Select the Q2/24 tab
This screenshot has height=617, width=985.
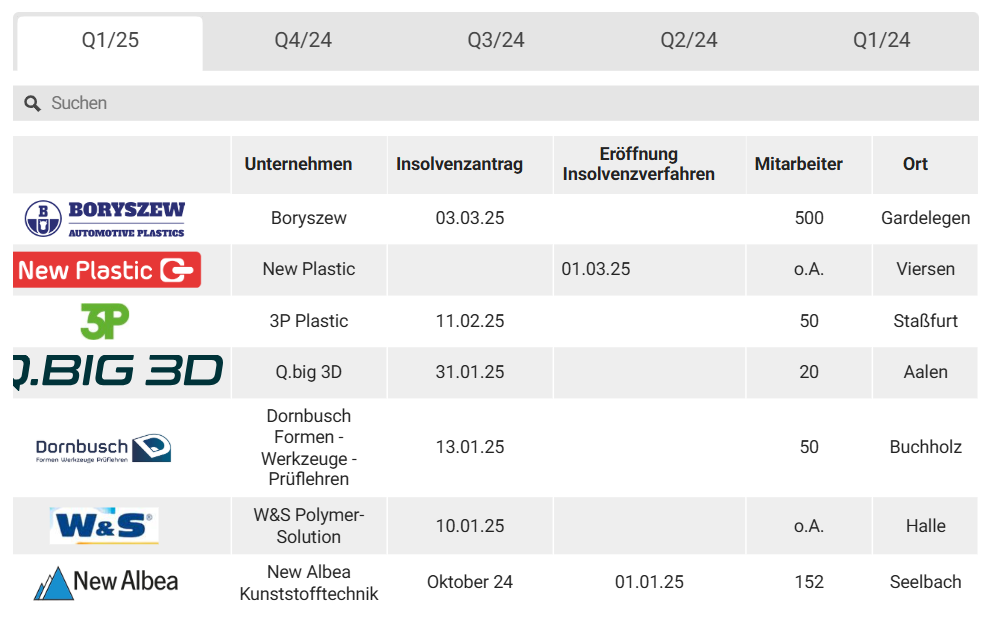click(689, 41)
